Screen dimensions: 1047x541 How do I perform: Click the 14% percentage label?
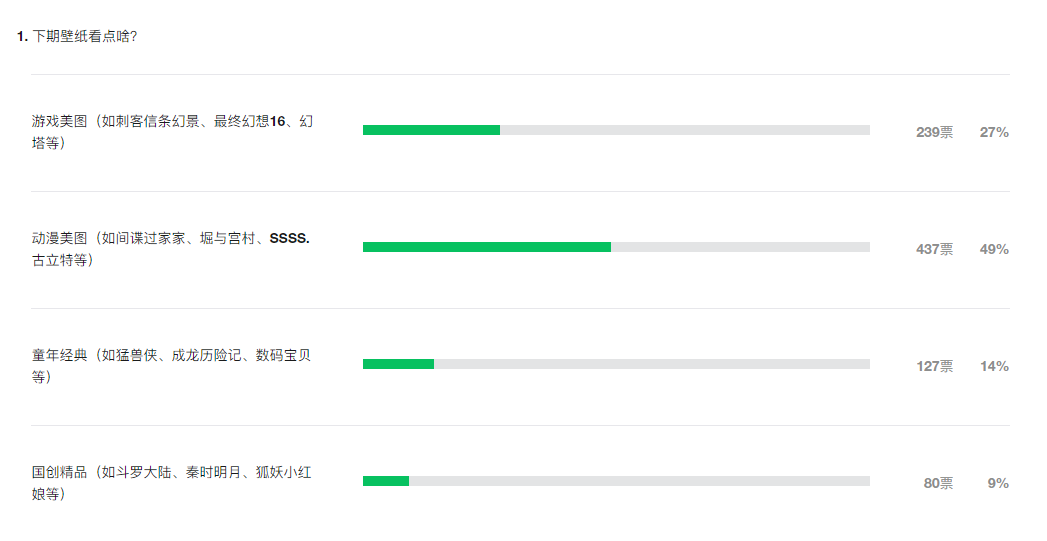[x=994, y=366]
